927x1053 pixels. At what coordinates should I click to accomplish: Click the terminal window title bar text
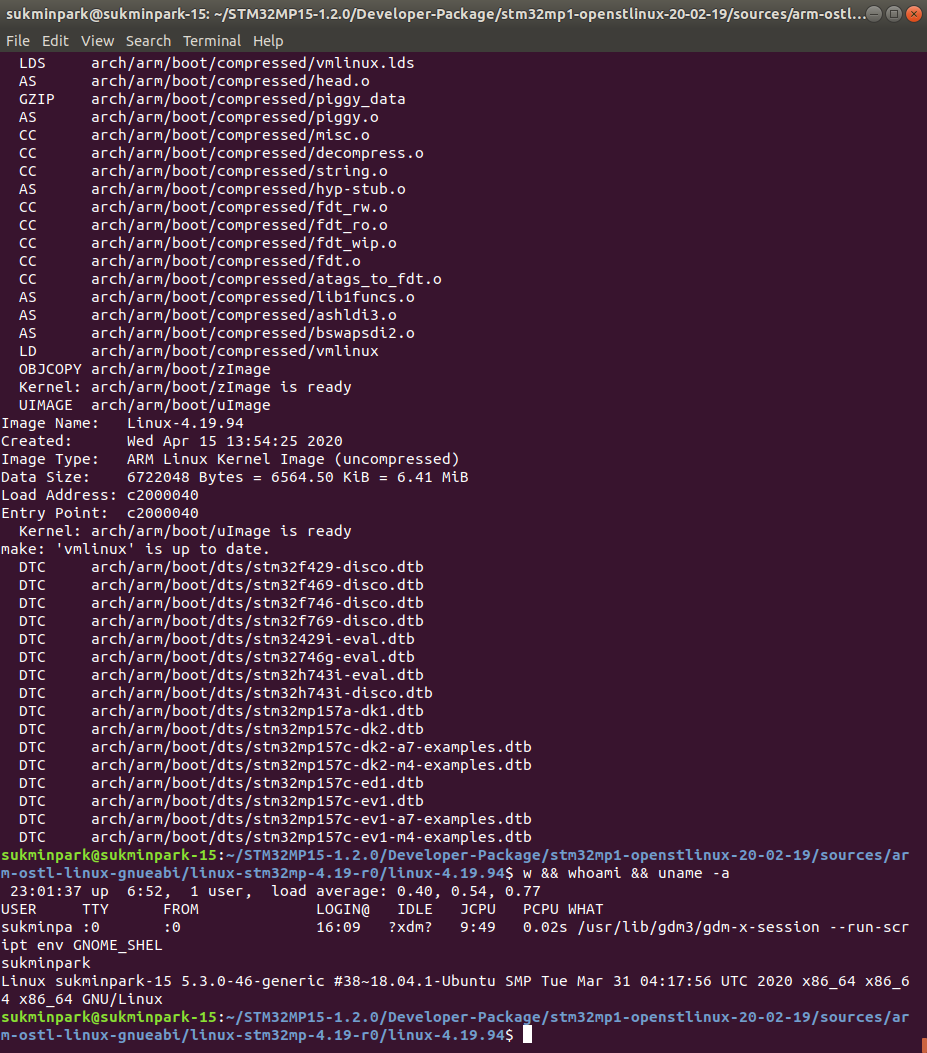point(435,14)
